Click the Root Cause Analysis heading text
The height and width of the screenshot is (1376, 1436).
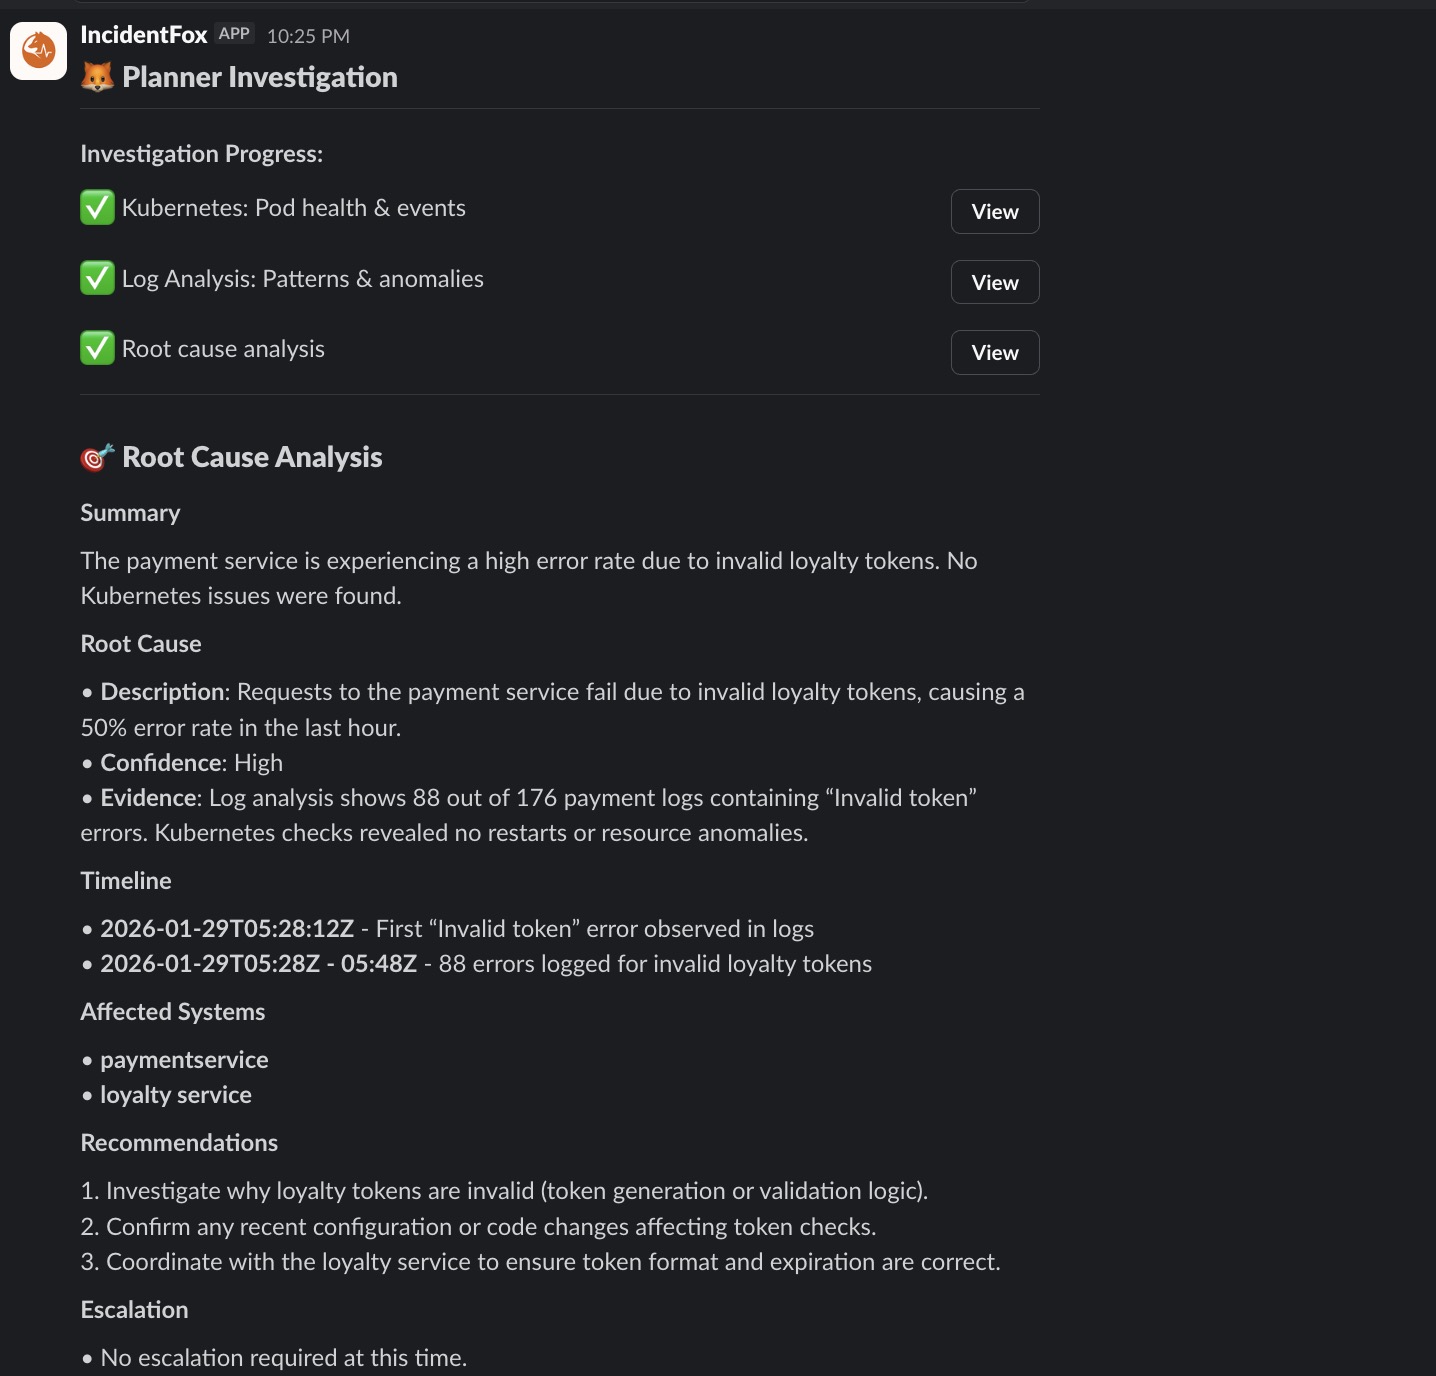coord(252,457)
